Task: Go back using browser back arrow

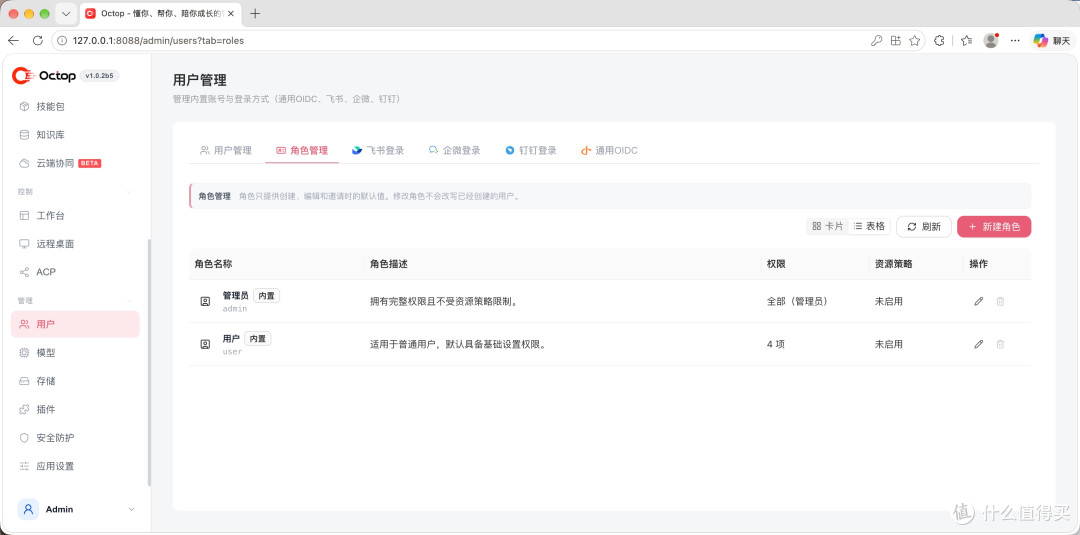Action: (13, 41)
